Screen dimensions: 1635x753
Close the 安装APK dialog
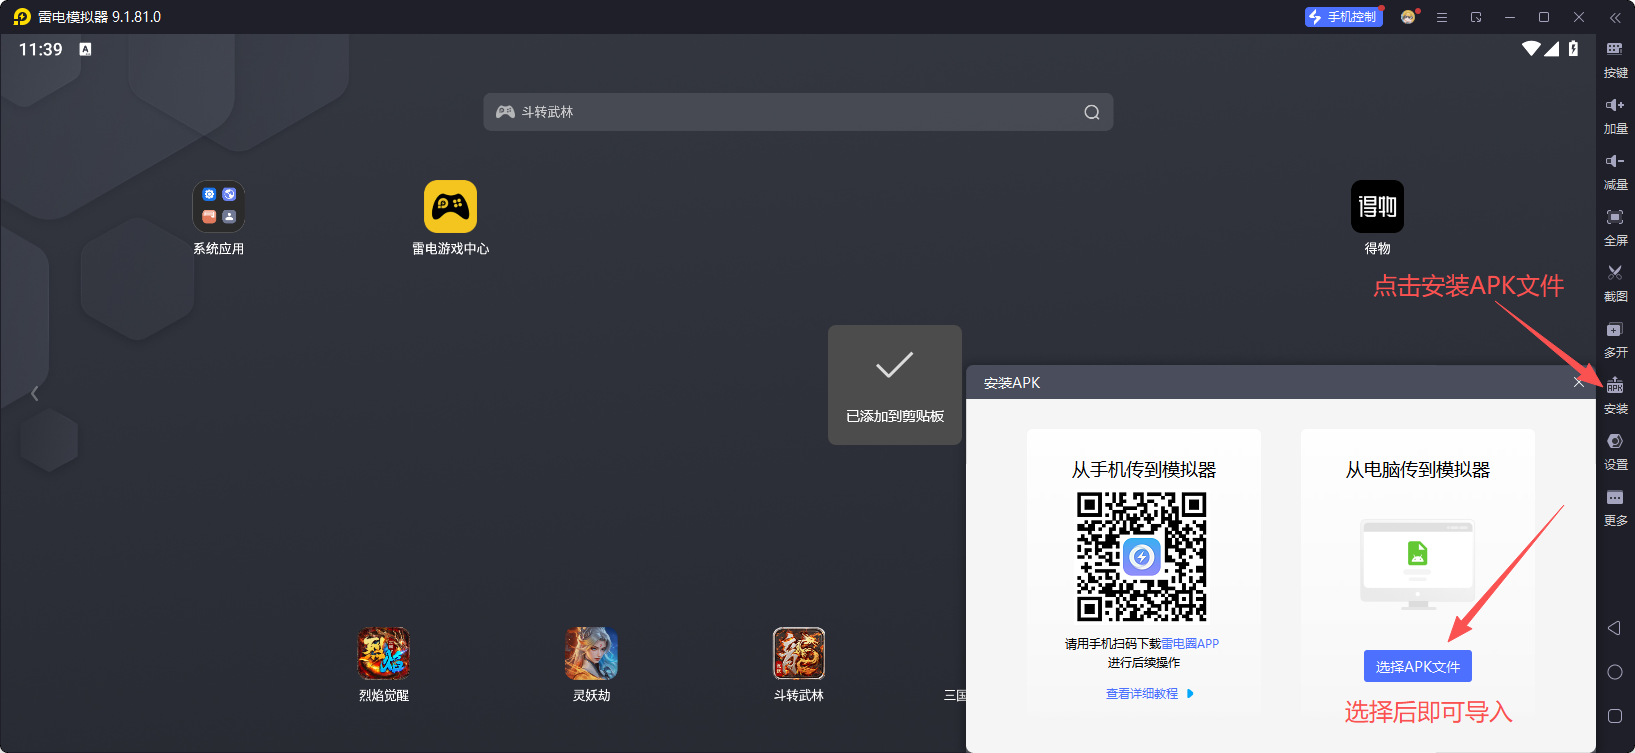[x=1578, y=382]
